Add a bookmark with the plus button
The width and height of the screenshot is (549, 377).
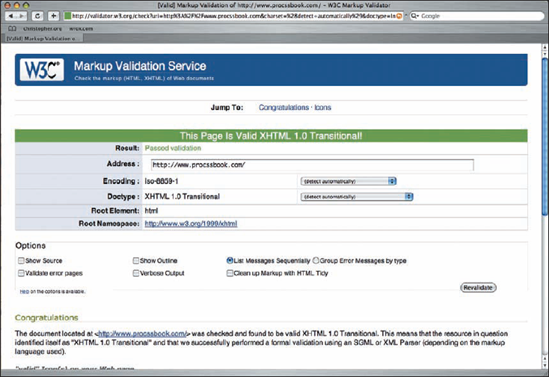tap(53, 16)
